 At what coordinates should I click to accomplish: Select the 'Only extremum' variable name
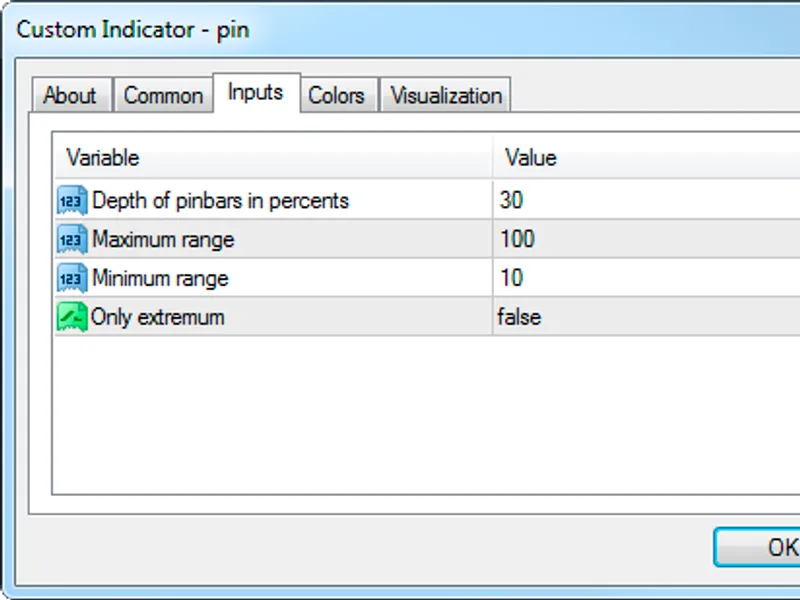coord(158,317)
